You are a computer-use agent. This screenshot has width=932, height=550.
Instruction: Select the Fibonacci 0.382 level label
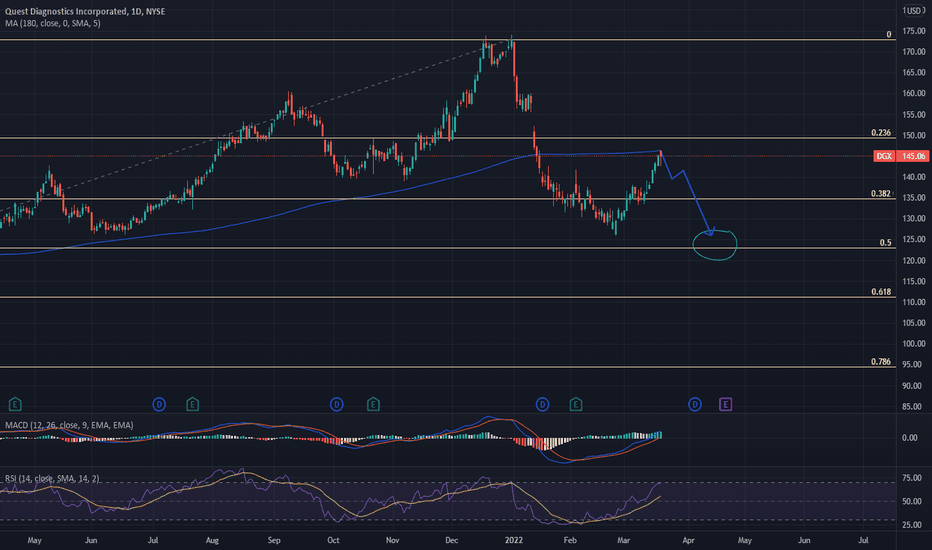click(x=881, y=193)
